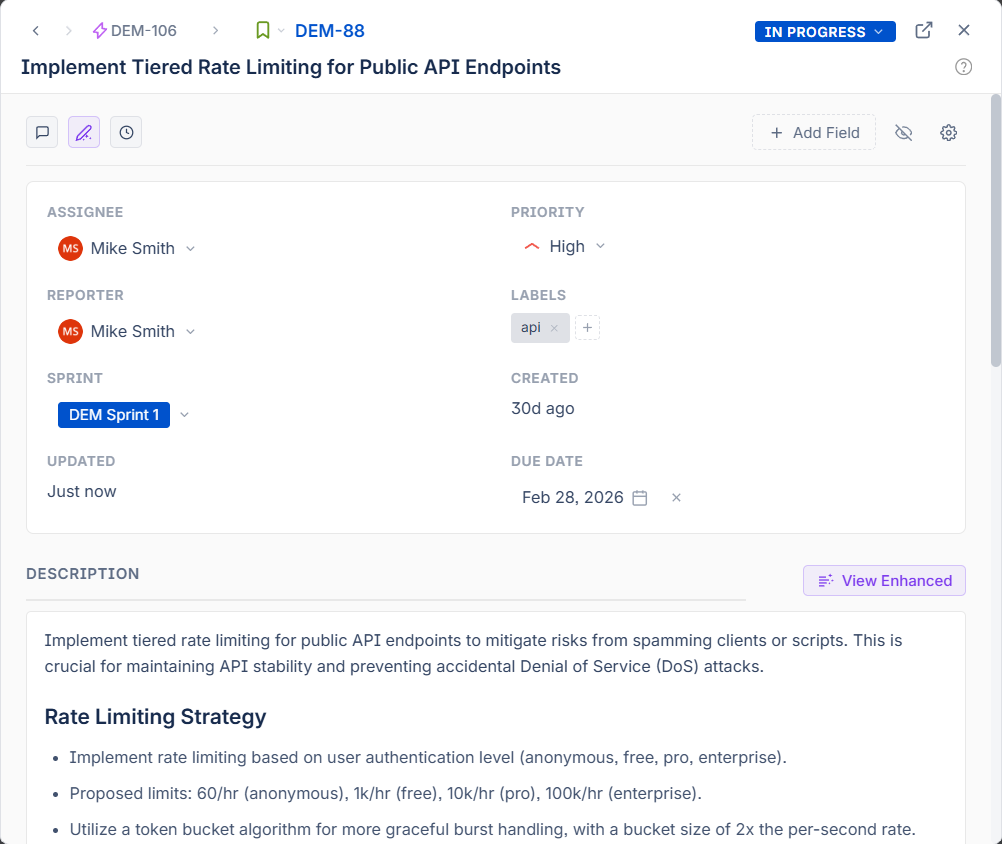The height and width of the screenshot is (844, 1002).
Task: Remove the api label
Action: [554, 327]
